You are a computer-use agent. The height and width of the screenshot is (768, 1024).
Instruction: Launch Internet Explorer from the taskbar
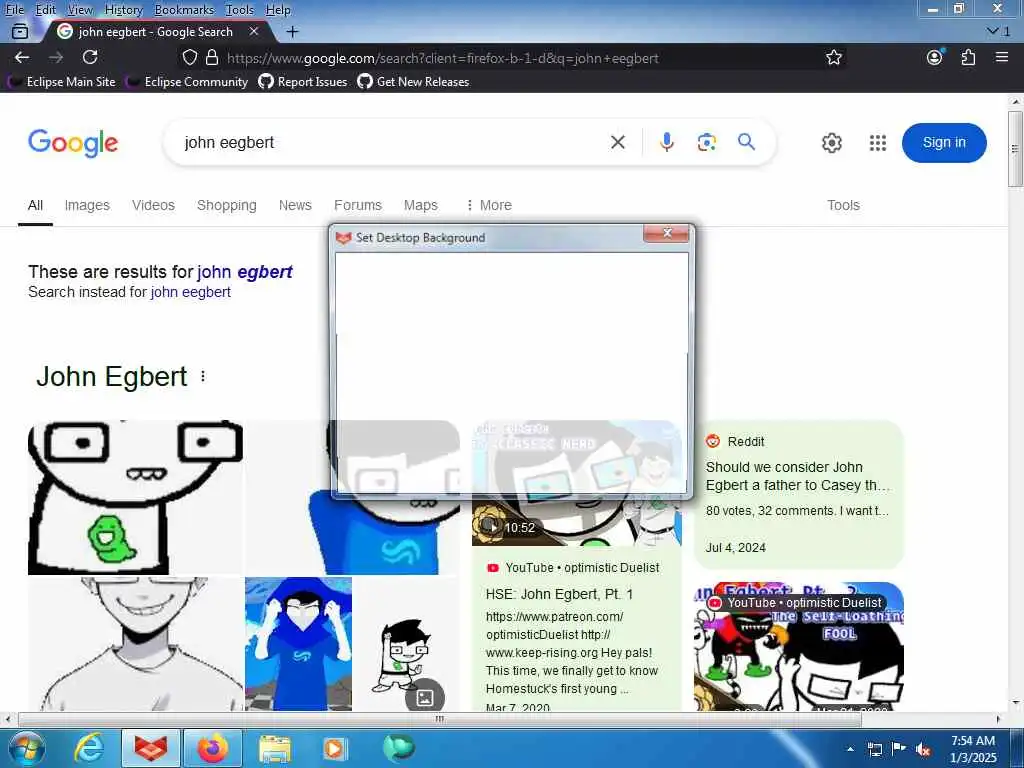[89, 748]
